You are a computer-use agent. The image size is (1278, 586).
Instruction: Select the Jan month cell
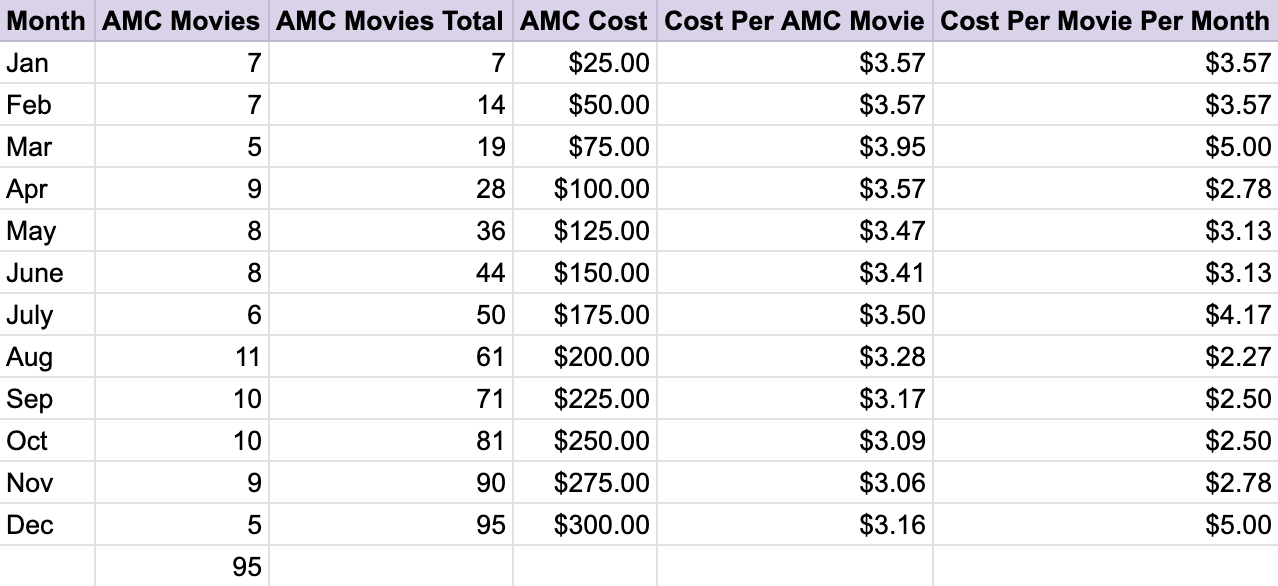coord(47,63)
